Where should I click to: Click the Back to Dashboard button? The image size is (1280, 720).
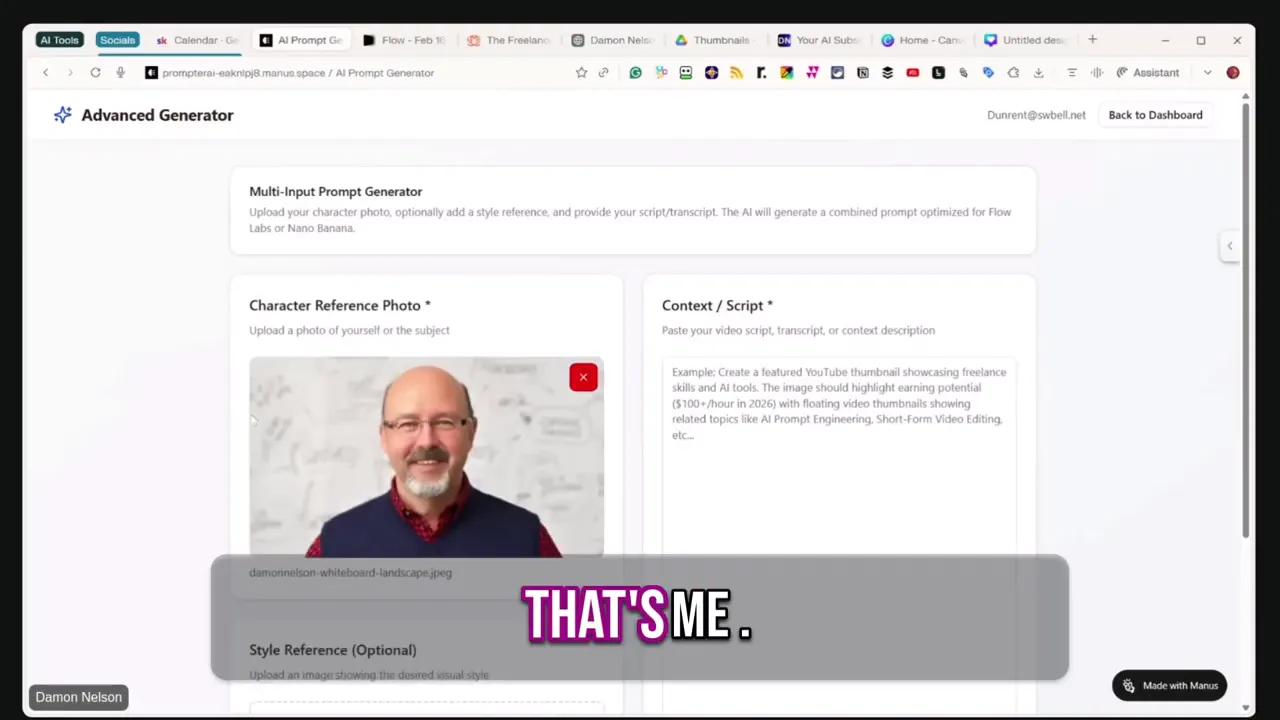1155,115
